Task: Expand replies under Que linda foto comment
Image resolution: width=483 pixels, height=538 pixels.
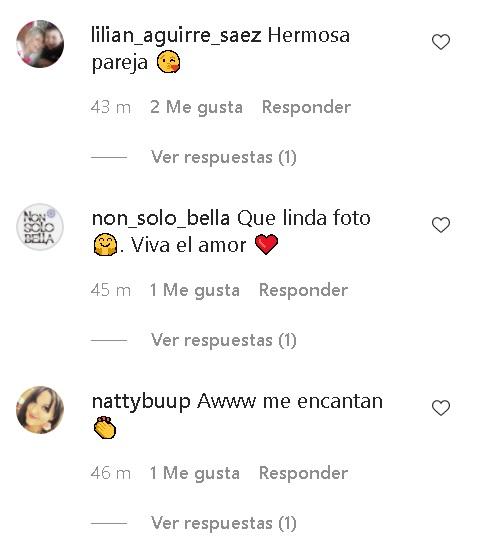Action: (224, 340)
